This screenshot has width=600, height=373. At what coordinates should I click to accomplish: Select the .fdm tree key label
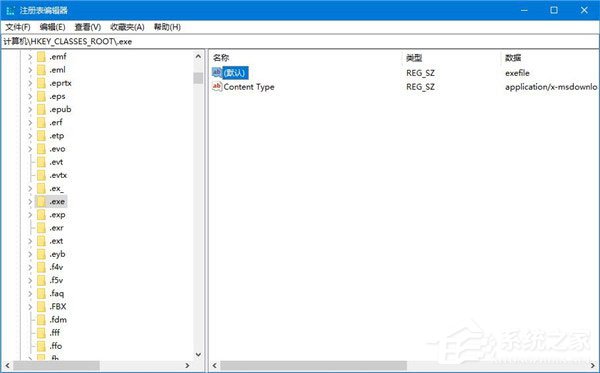58,320
